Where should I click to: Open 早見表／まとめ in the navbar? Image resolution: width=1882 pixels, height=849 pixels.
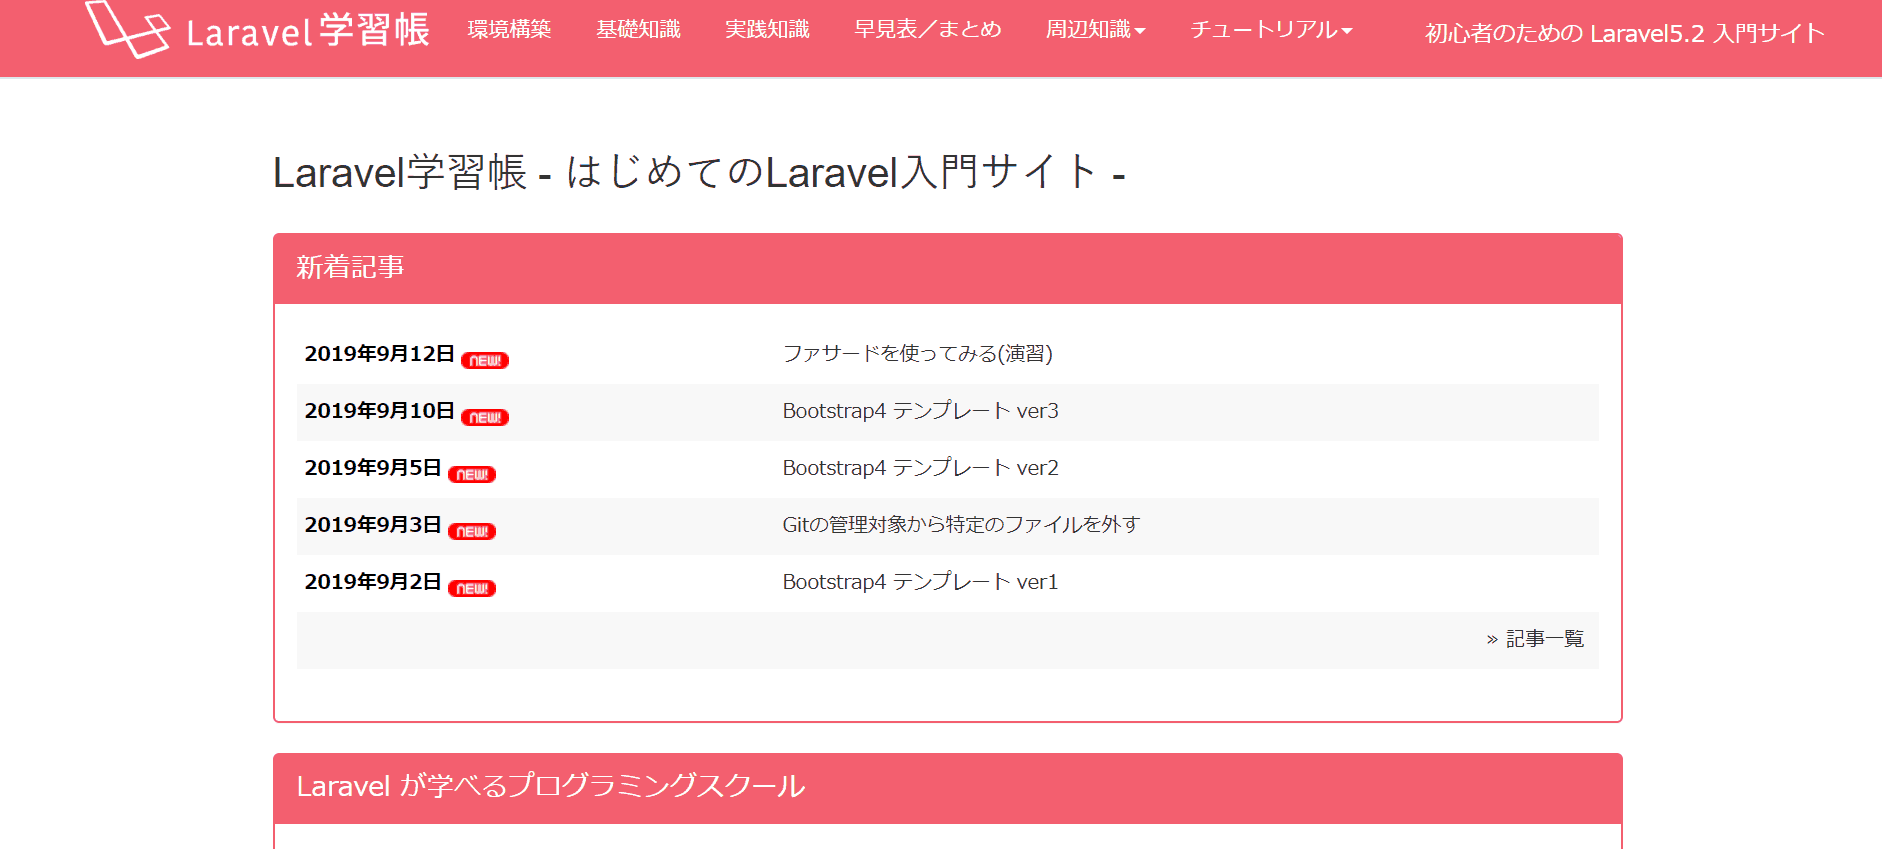[928, 30]
